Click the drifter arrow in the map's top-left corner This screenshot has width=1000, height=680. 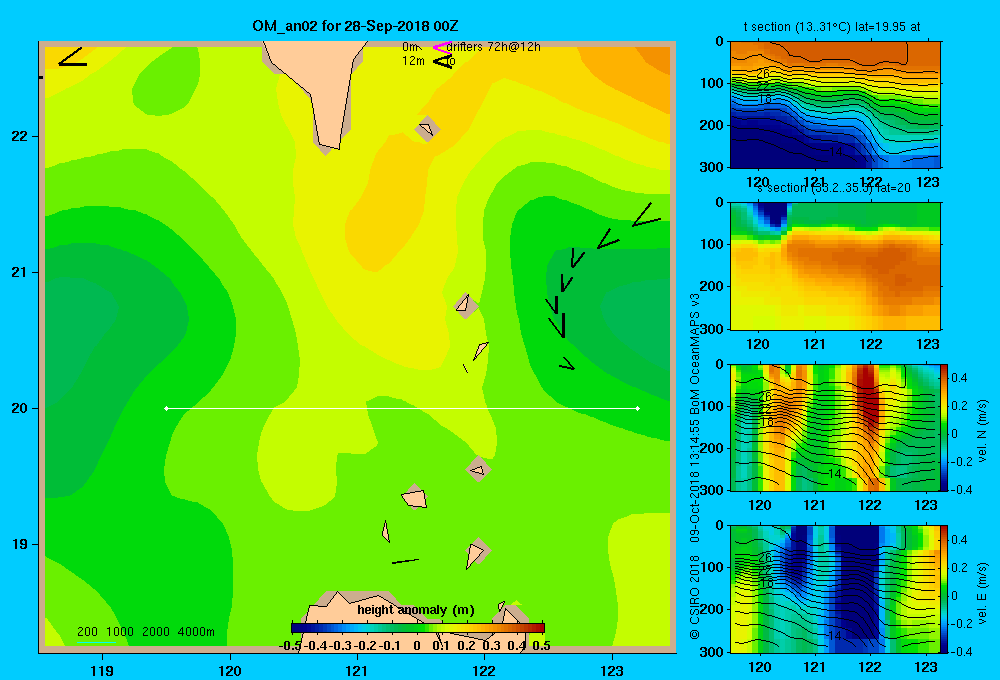coord(71,57)
